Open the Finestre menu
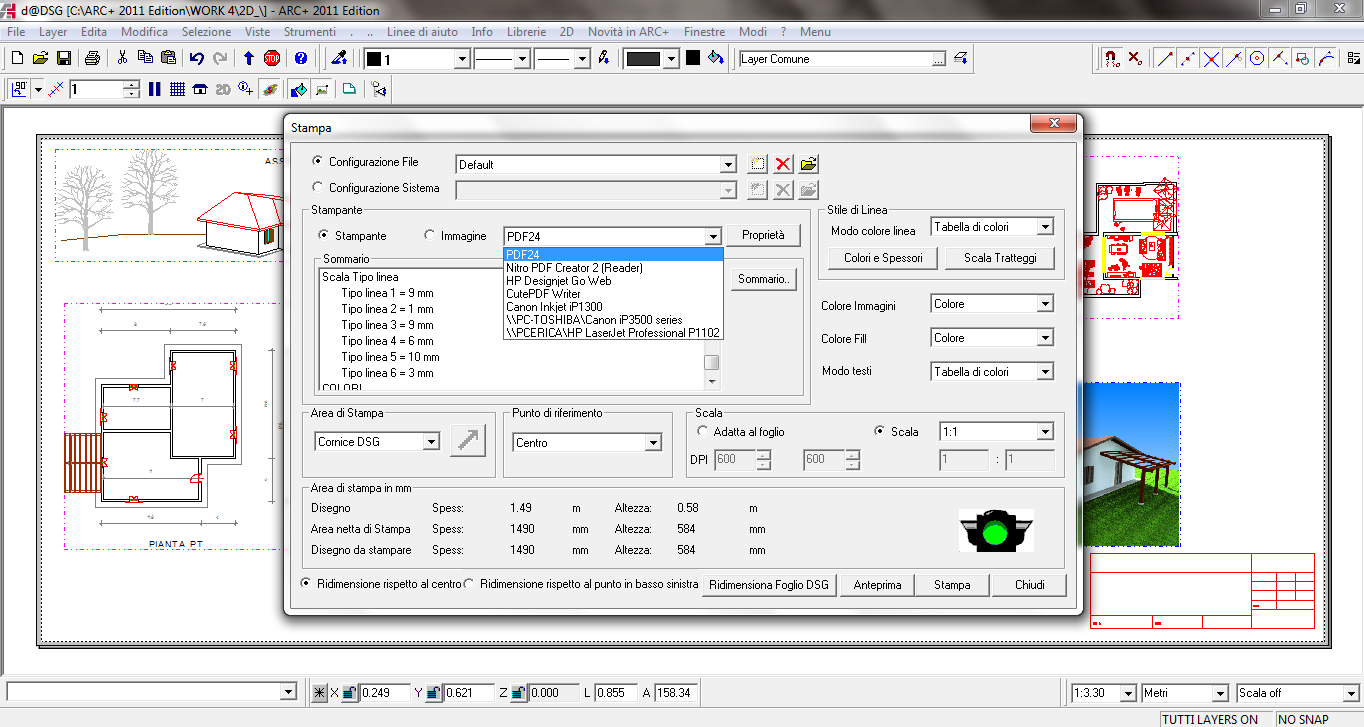 (x=705, y=32)
